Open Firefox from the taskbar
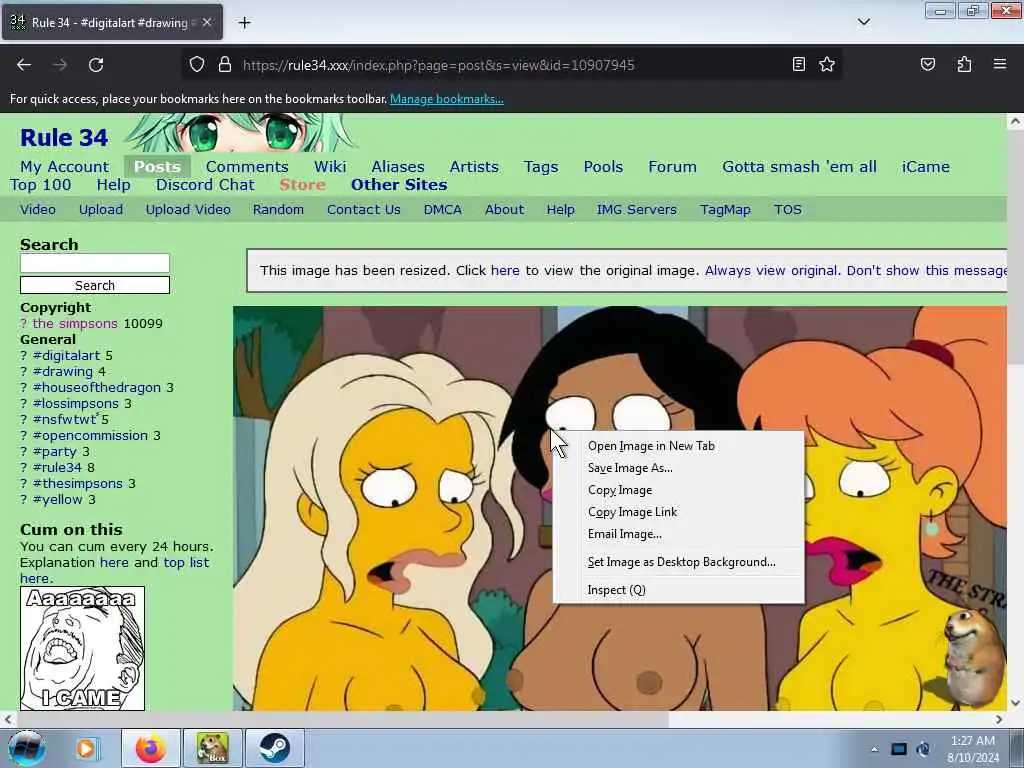 pyautogui.click(x=150, y=748)
